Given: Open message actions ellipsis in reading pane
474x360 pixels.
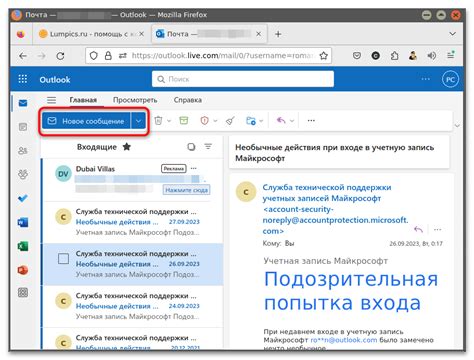Looking at the screenshot, I should coord(437,229).
